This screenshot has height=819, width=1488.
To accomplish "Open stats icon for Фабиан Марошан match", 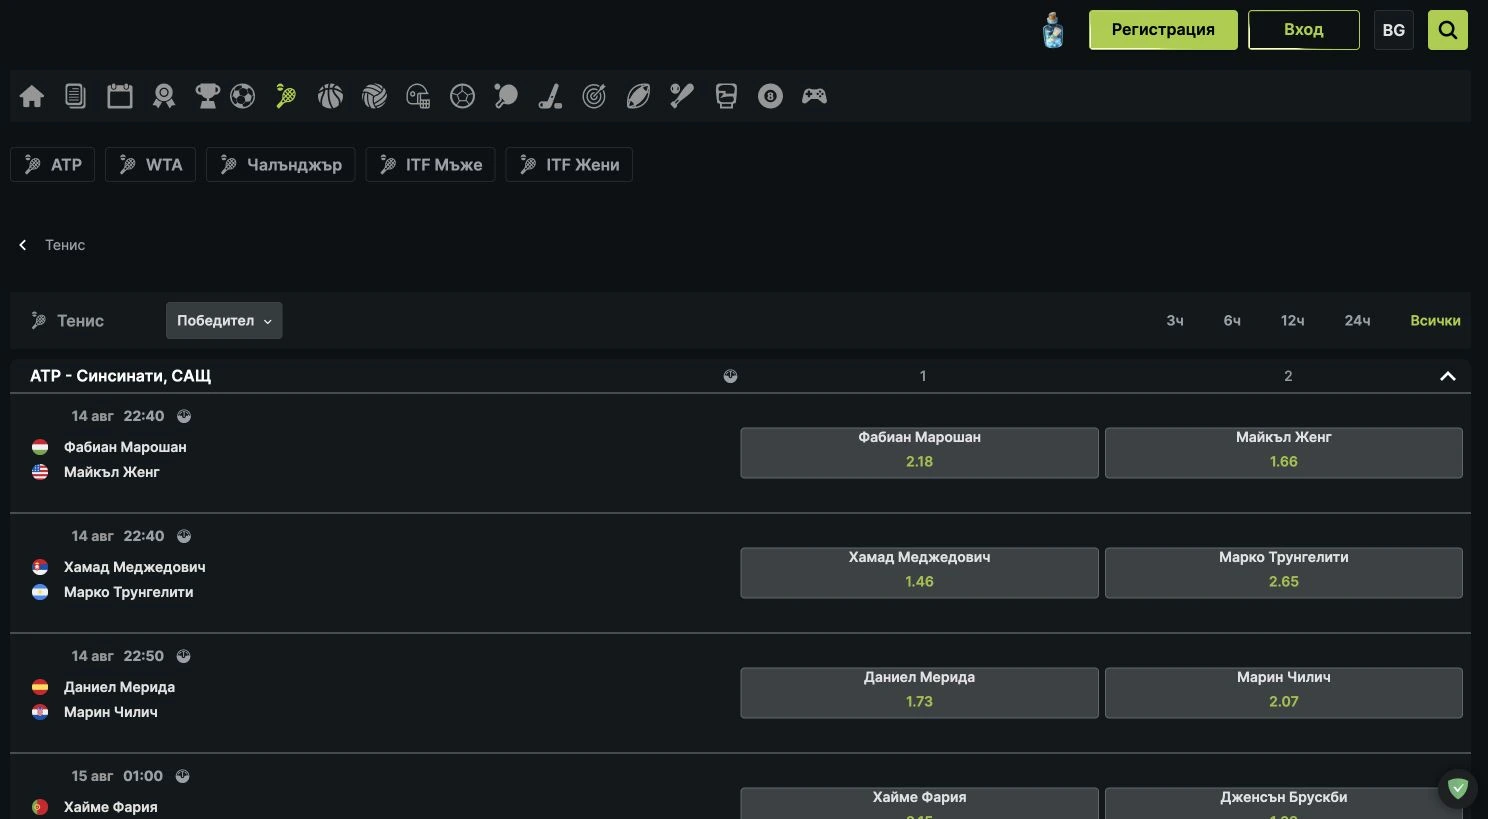I will coord(184,416).
